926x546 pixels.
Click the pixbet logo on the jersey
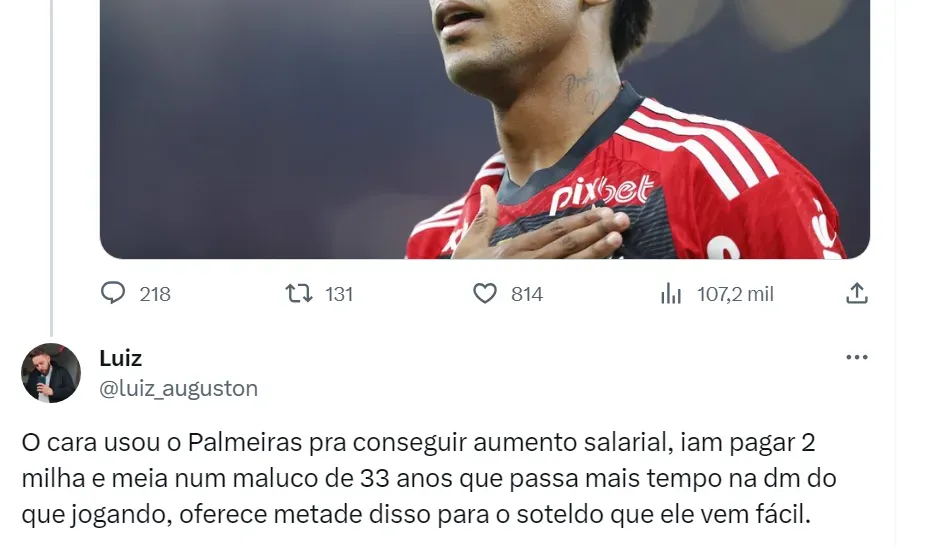601,194
